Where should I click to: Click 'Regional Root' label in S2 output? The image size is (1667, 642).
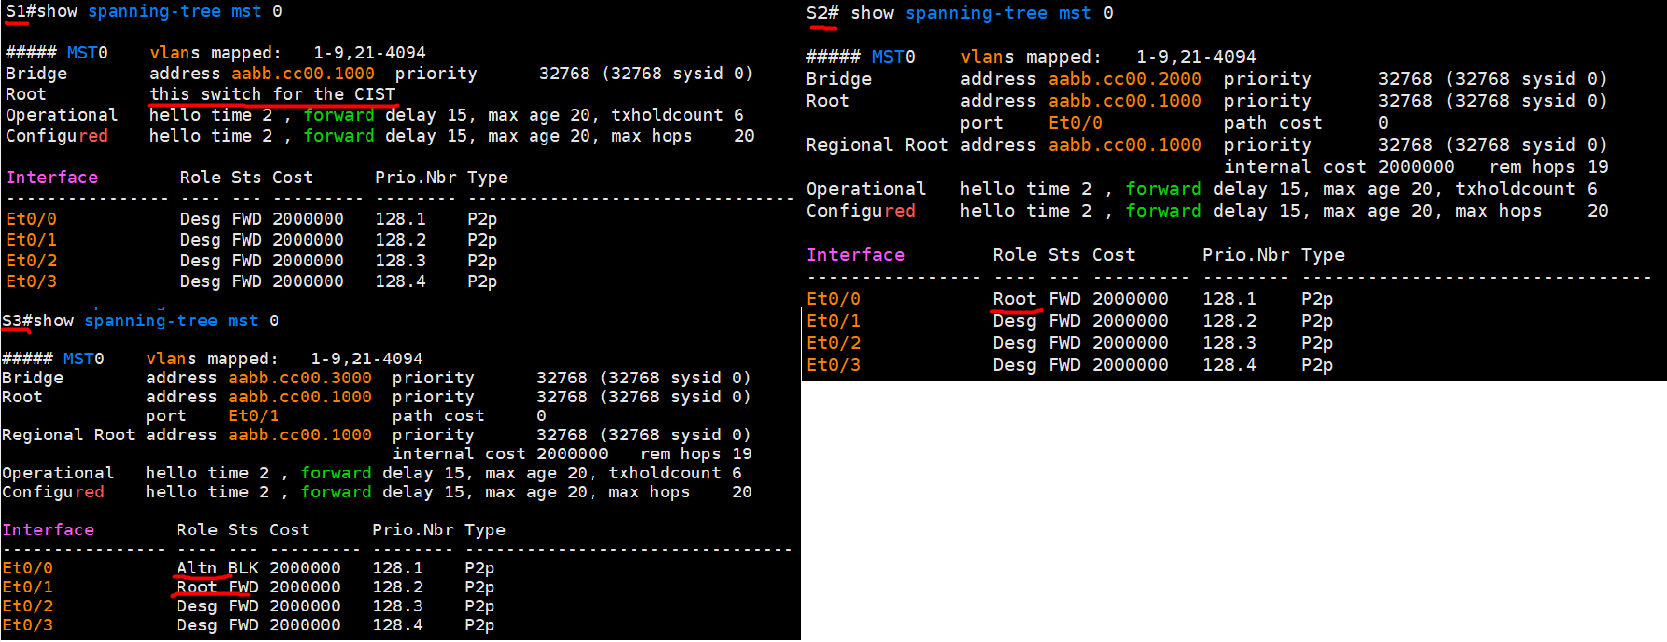(x=876, y=145)
